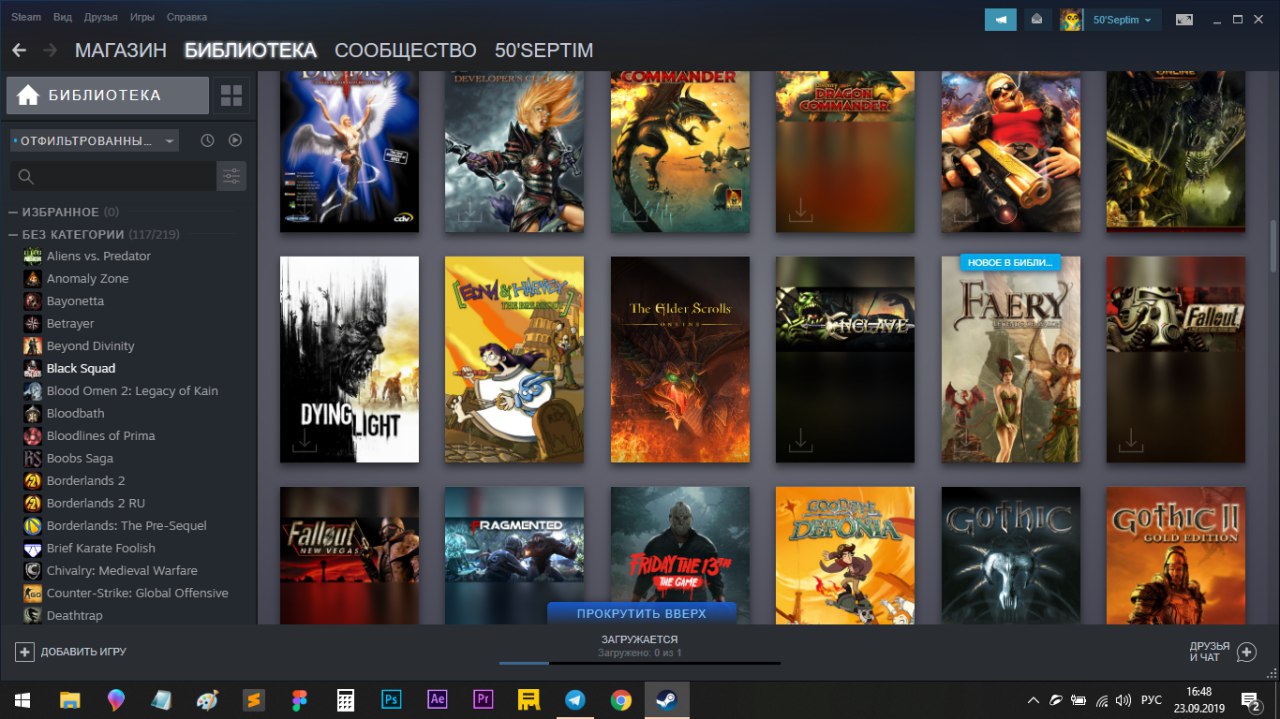Viewport: 1280px width, 719px height.
Task: Open Google Chrome from the taskbar
Action: 621,700
